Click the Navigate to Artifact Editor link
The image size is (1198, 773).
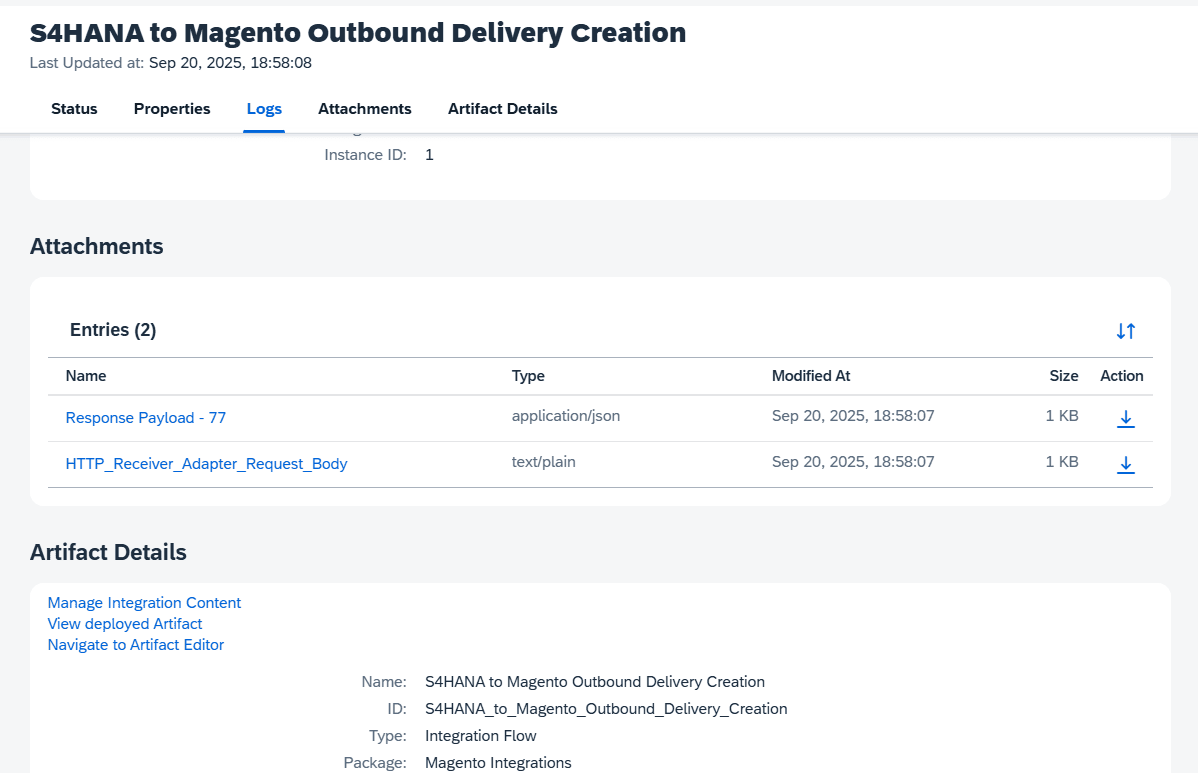[136, 645]
